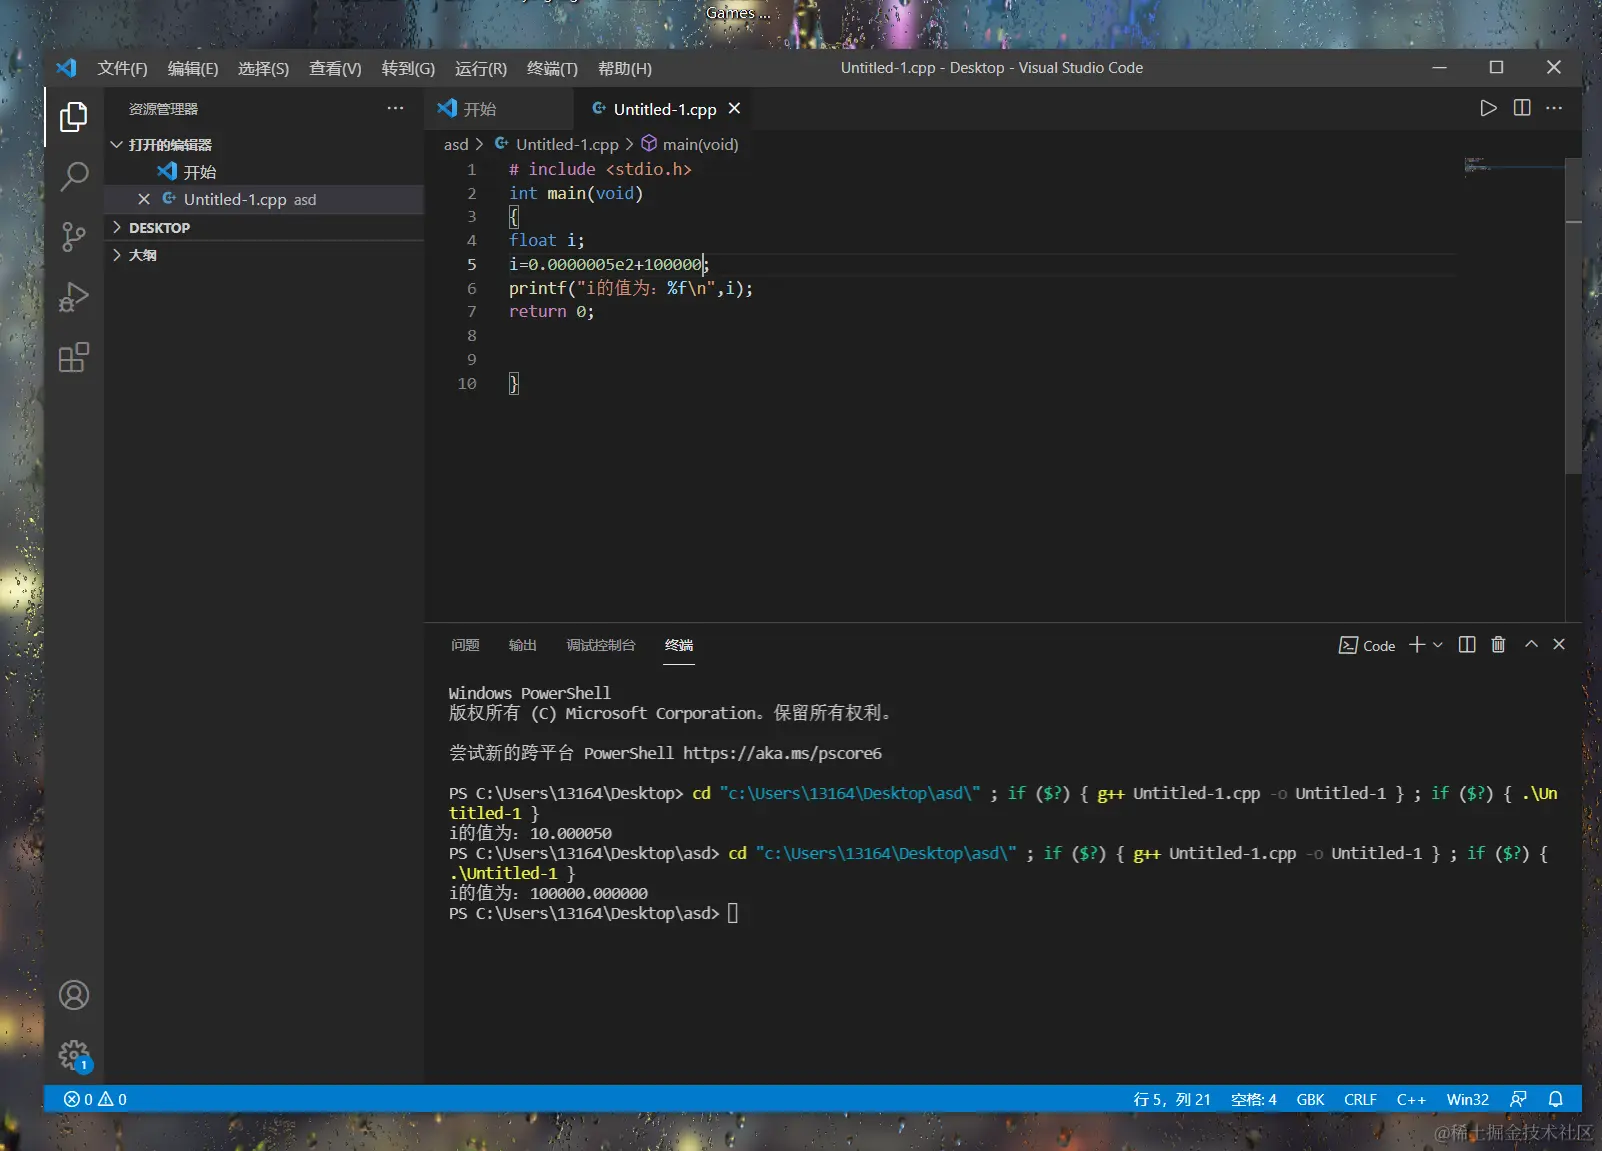Click the errors and warnings status indicator
Image resolution: width=1602 pixels, height=1151 pixels.
point(96,1099)
